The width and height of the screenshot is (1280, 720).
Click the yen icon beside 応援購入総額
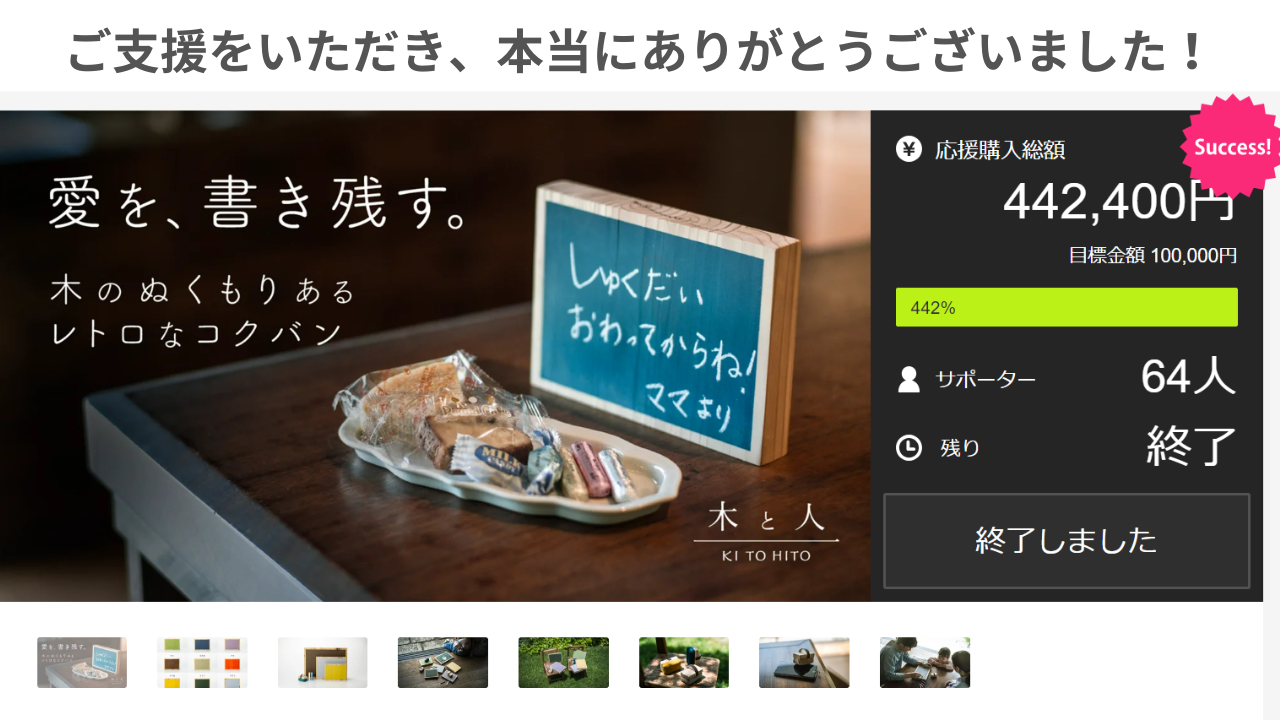[908, 150]
